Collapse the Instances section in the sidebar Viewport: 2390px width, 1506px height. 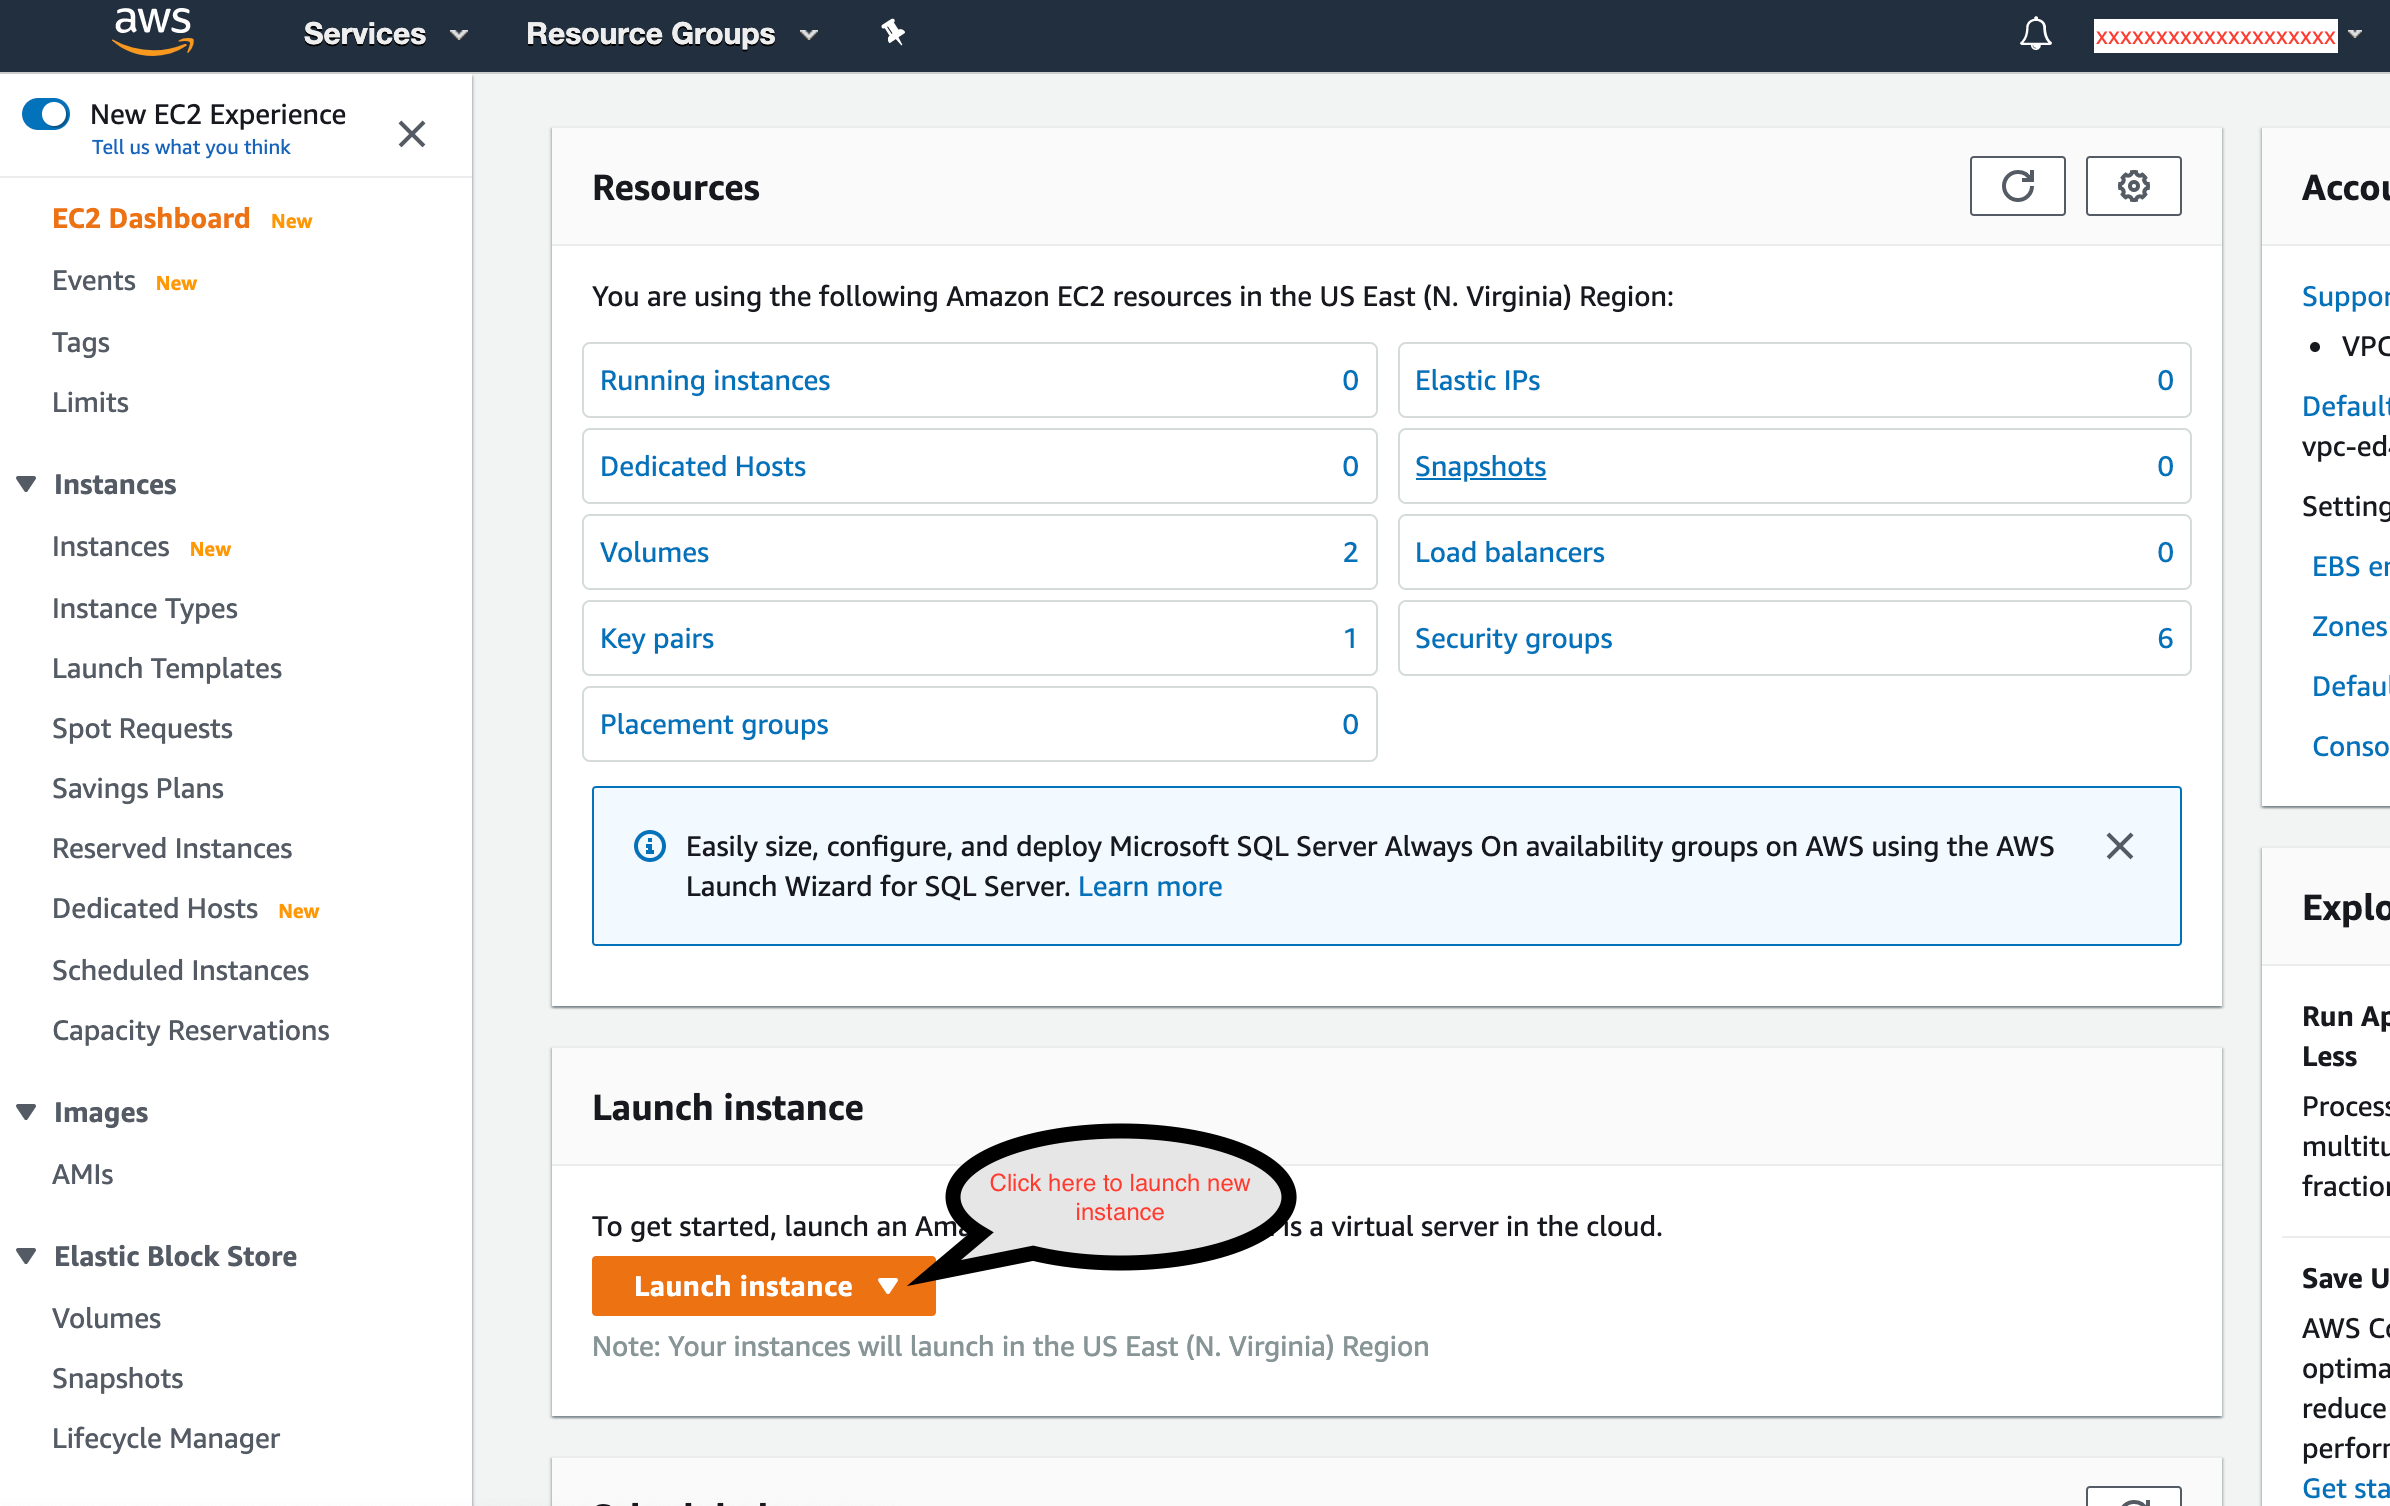pyautogui.click(x=26, y=483)
